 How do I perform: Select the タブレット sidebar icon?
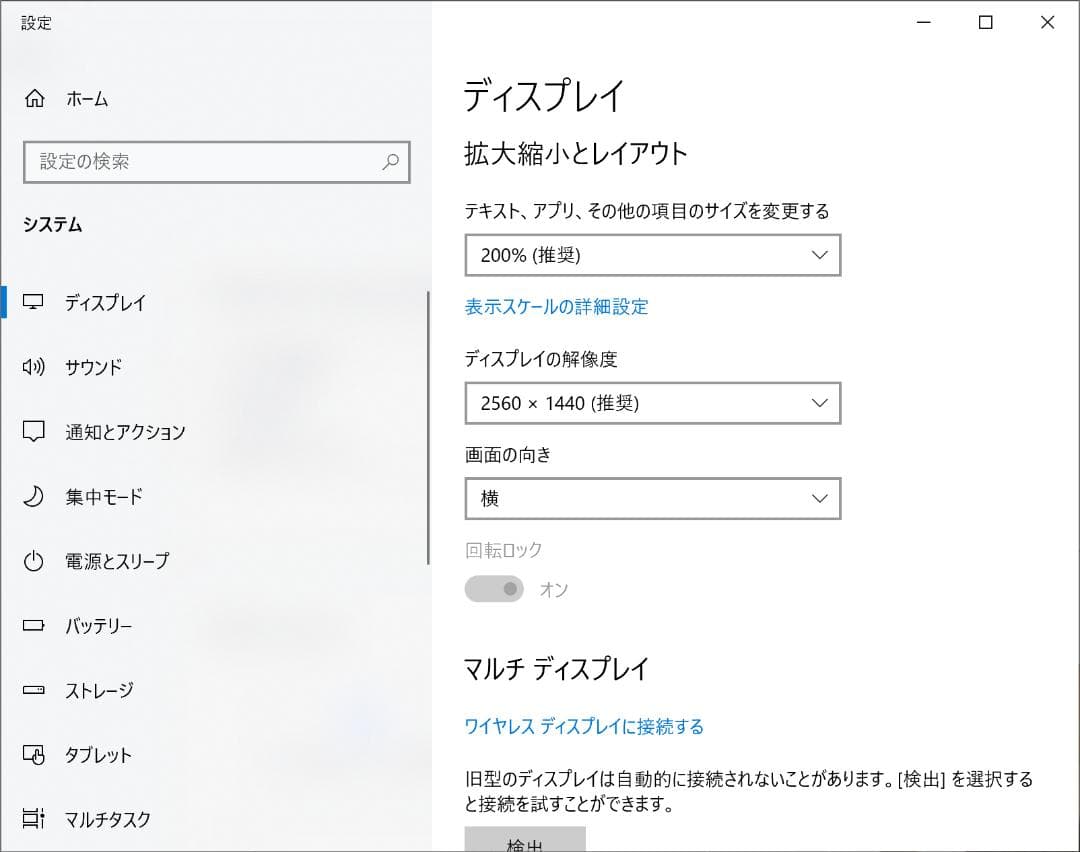(33, 755)
